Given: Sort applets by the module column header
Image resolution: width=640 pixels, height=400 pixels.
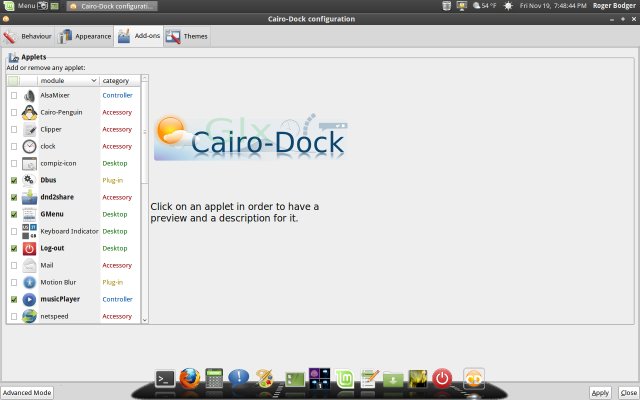Looking at the screenshot, I should pyautogui.click(x=67, y=80).
